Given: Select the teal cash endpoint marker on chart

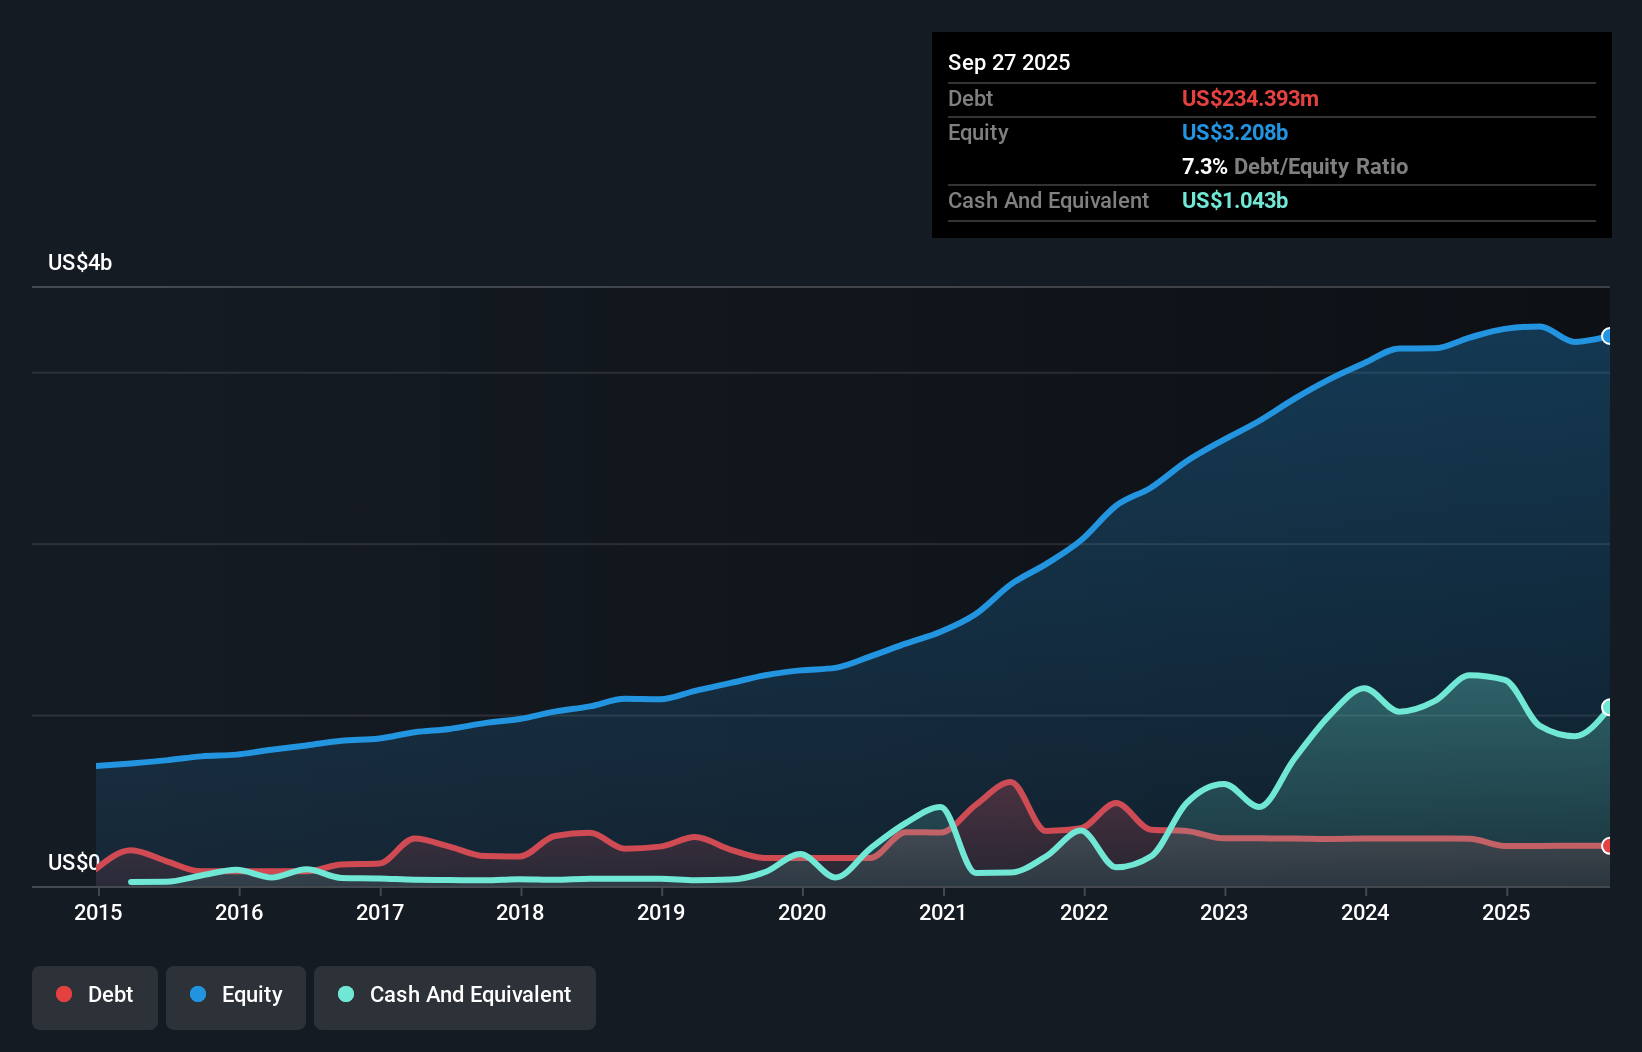Looking at the screenshot, I should pos(1608,706).
